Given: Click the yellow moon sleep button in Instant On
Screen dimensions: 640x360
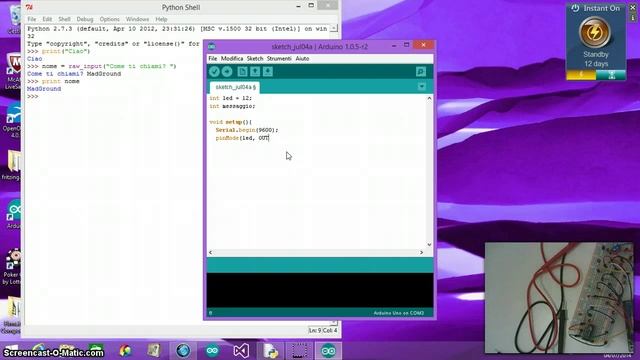Looking at the screenshot, I should (x=581, y=75).
